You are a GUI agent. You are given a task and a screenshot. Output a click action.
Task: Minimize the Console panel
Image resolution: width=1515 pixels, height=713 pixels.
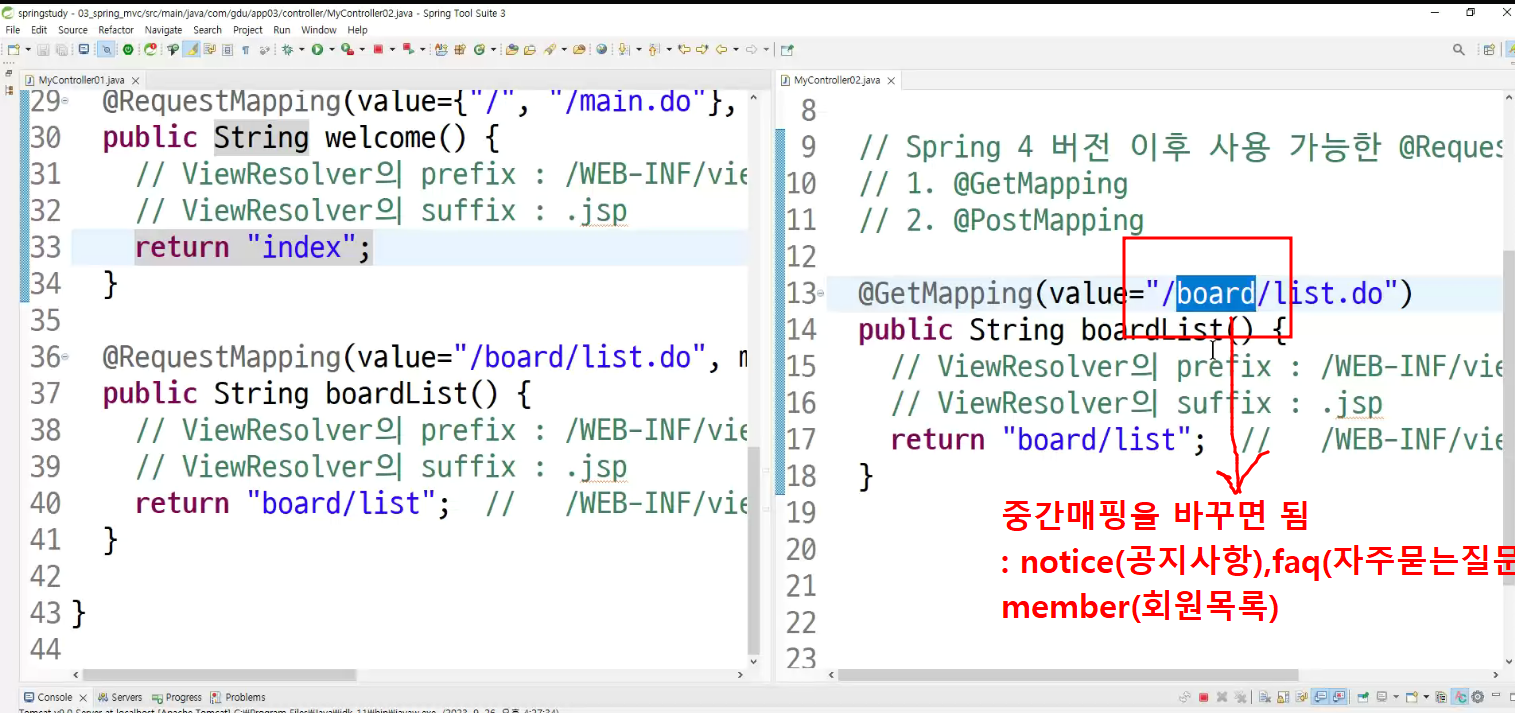[1496, 695]
